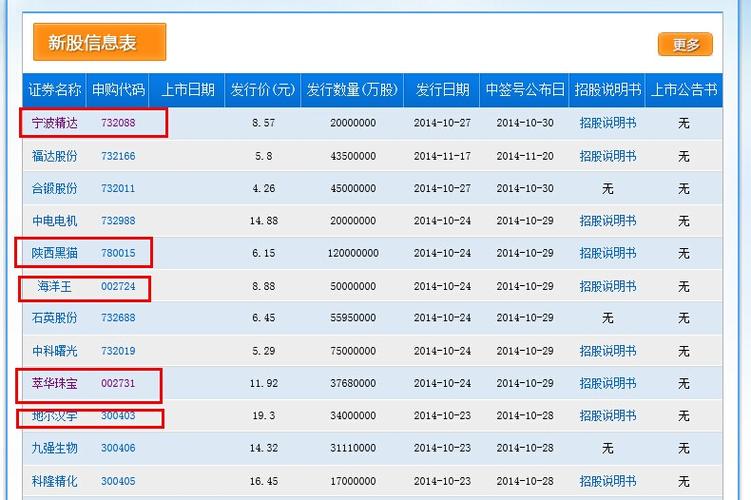Click subscription code 002731
Image resolution: width=751 pixels, height=500 pixels.
pyautogui.click(x=118, y=383)
